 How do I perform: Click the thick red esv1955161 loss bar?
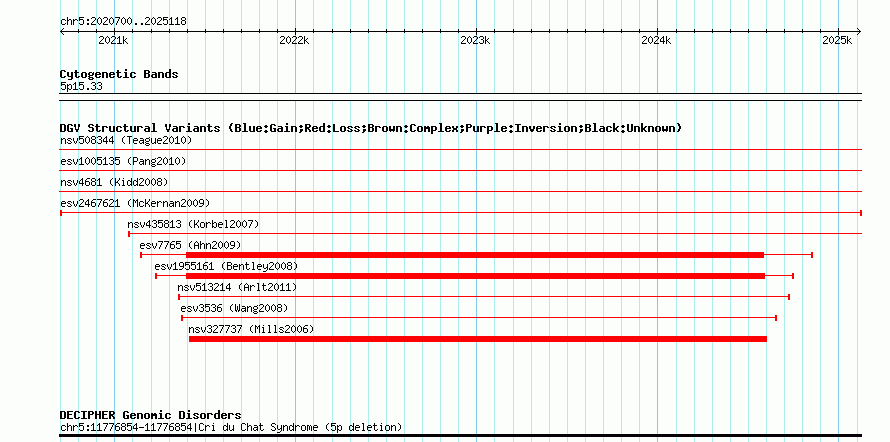coord(476,276)
